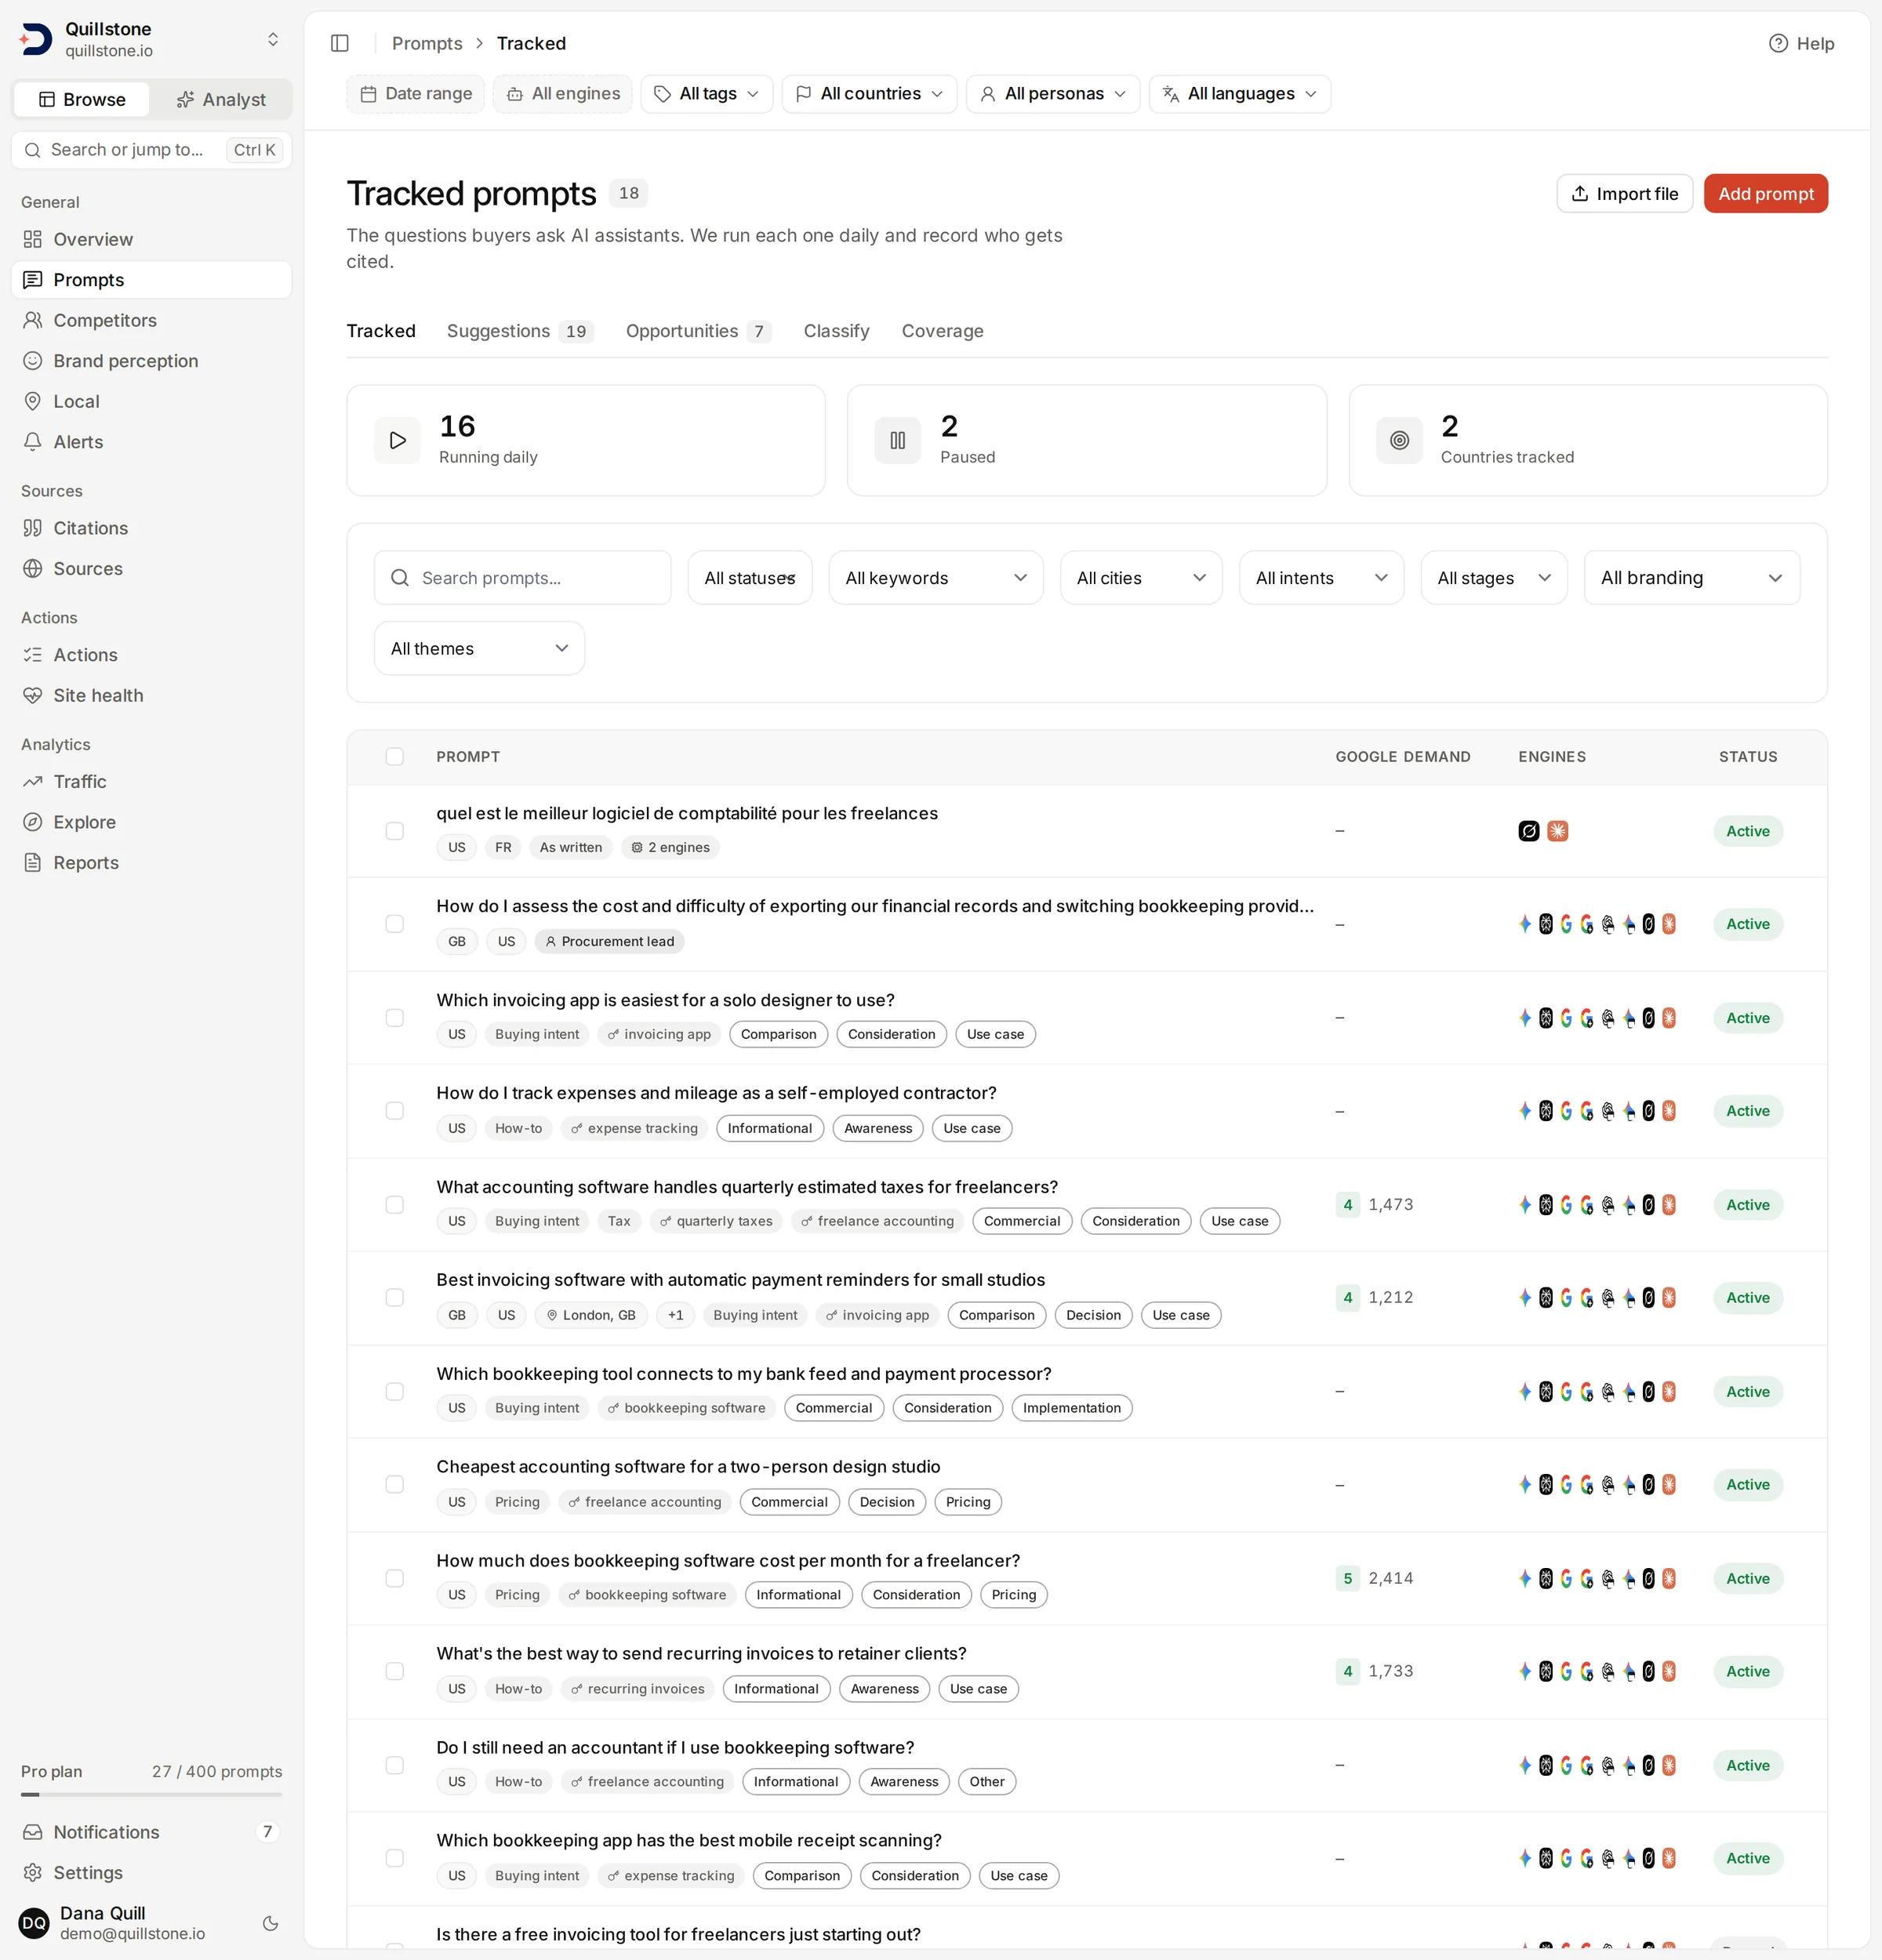Expand the All keywords filter
Viewport: 1882px width, 1960px height.
tap(936, 578)
